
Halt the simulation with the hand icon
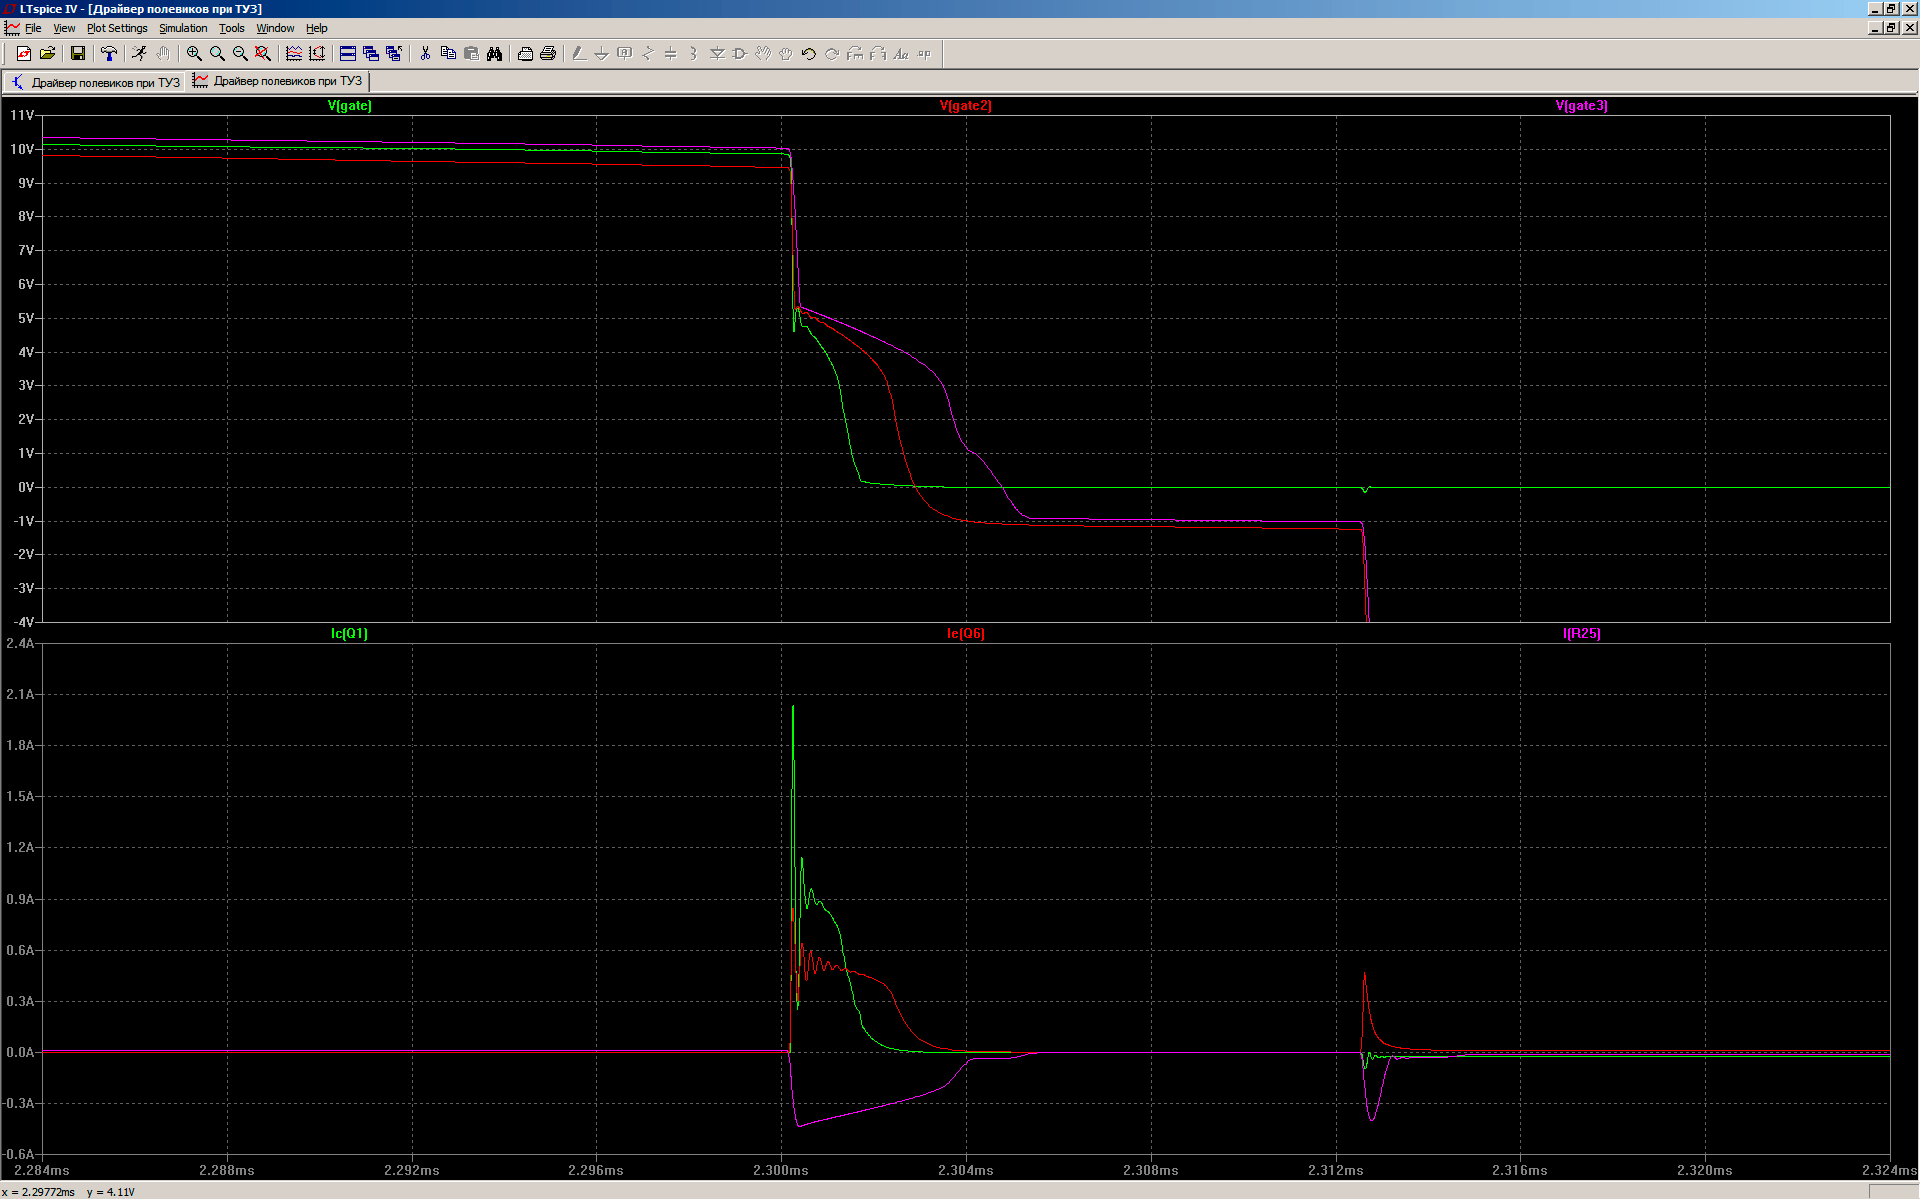(163, 54)
